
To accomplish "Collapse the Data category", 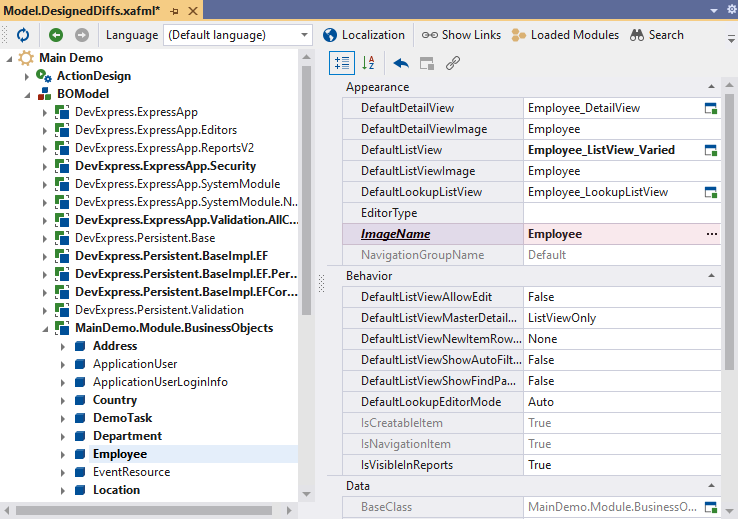I will [x=711, y=486].
